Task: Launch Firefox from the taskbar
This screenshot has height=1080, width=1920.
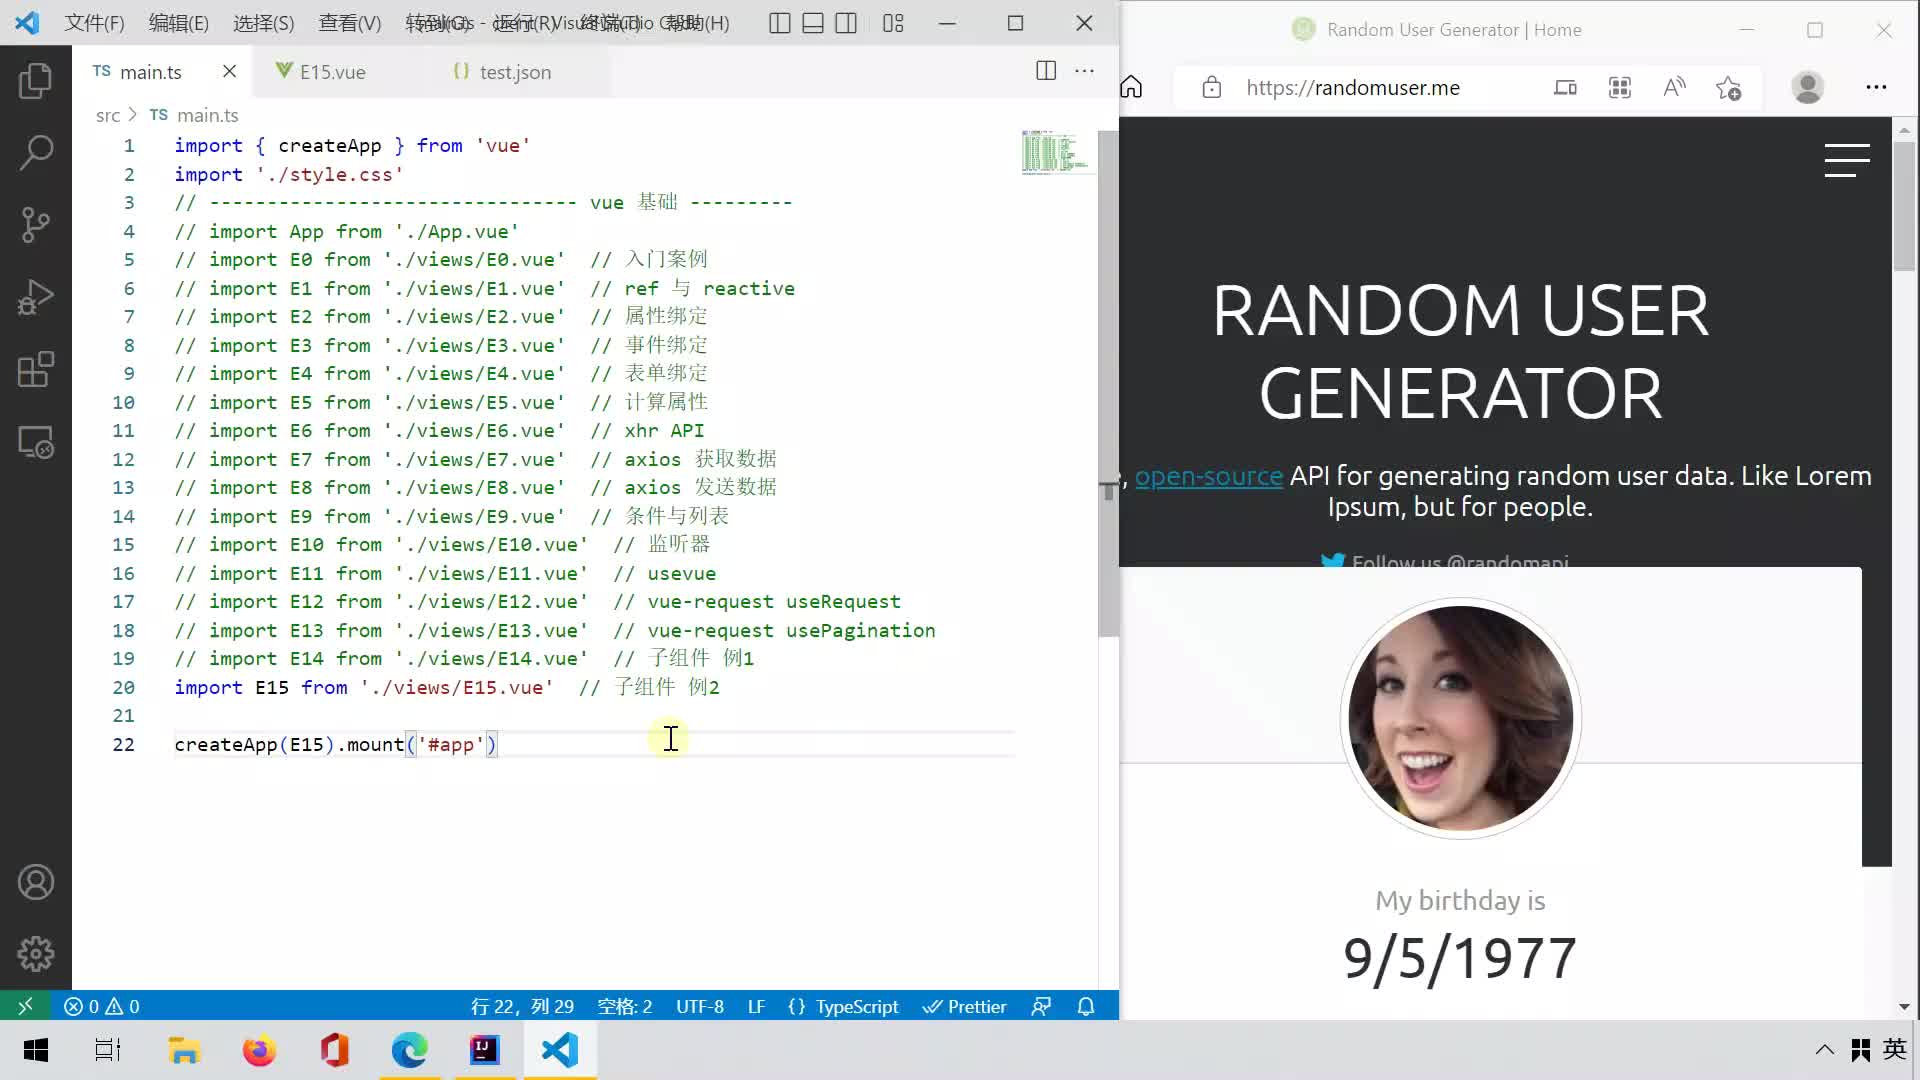Action: [x=259, y=1050]
